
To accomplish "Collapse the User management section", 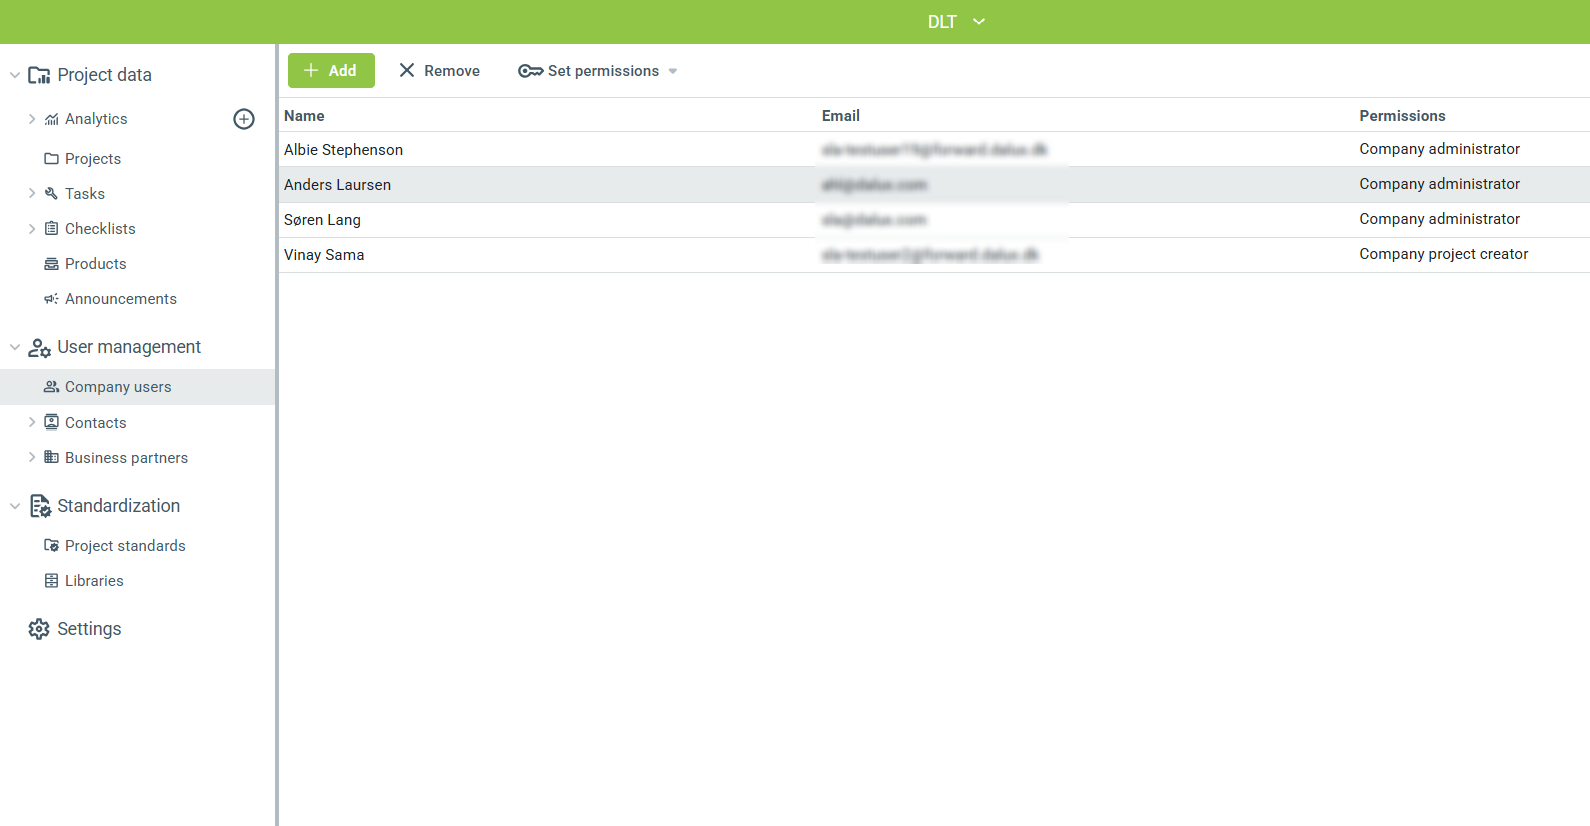I will pos(15,347).
